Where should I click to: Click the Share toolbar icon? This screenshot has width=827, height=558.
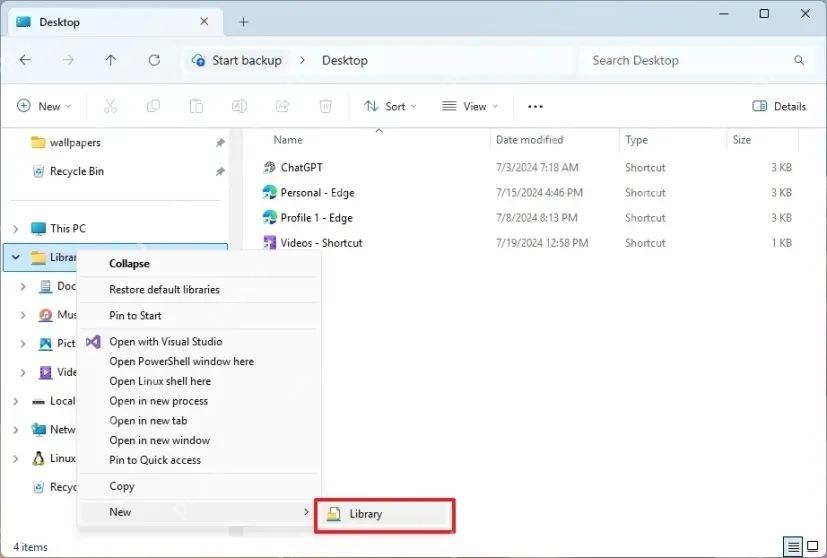click(283, 107)
